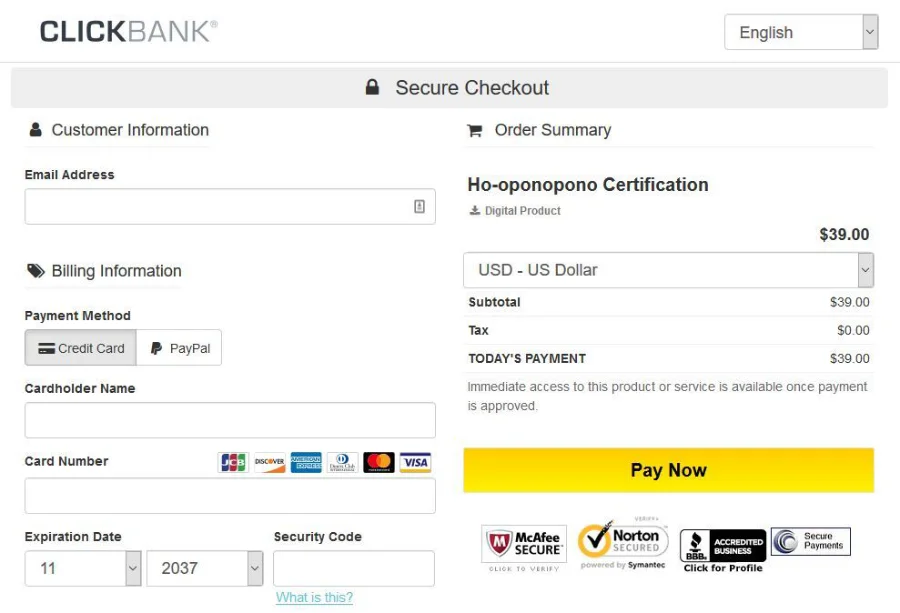The image size is (900, 613).
Task: Click the Secure Payments badge
Action: [809, 540]
